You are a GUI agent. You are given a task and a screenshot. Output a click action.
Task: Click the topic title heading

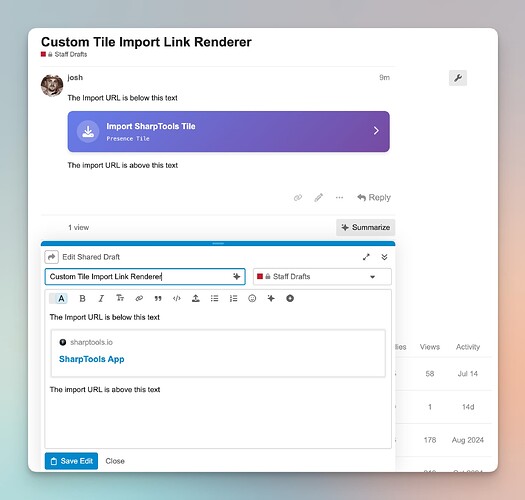146,42
